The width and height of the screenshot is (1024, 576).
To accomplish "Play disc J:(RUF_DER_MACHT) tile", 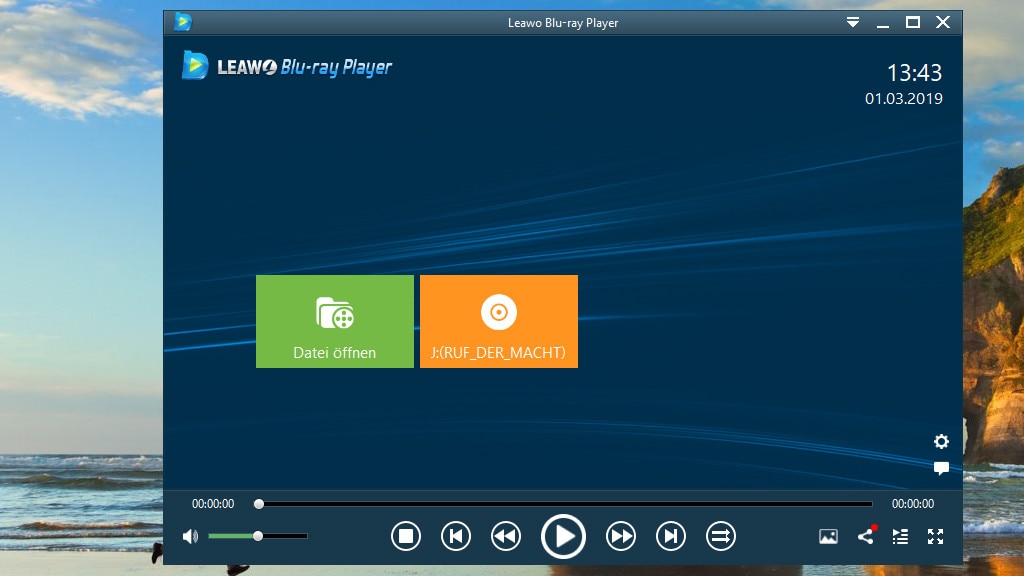I will pos(499,321).
